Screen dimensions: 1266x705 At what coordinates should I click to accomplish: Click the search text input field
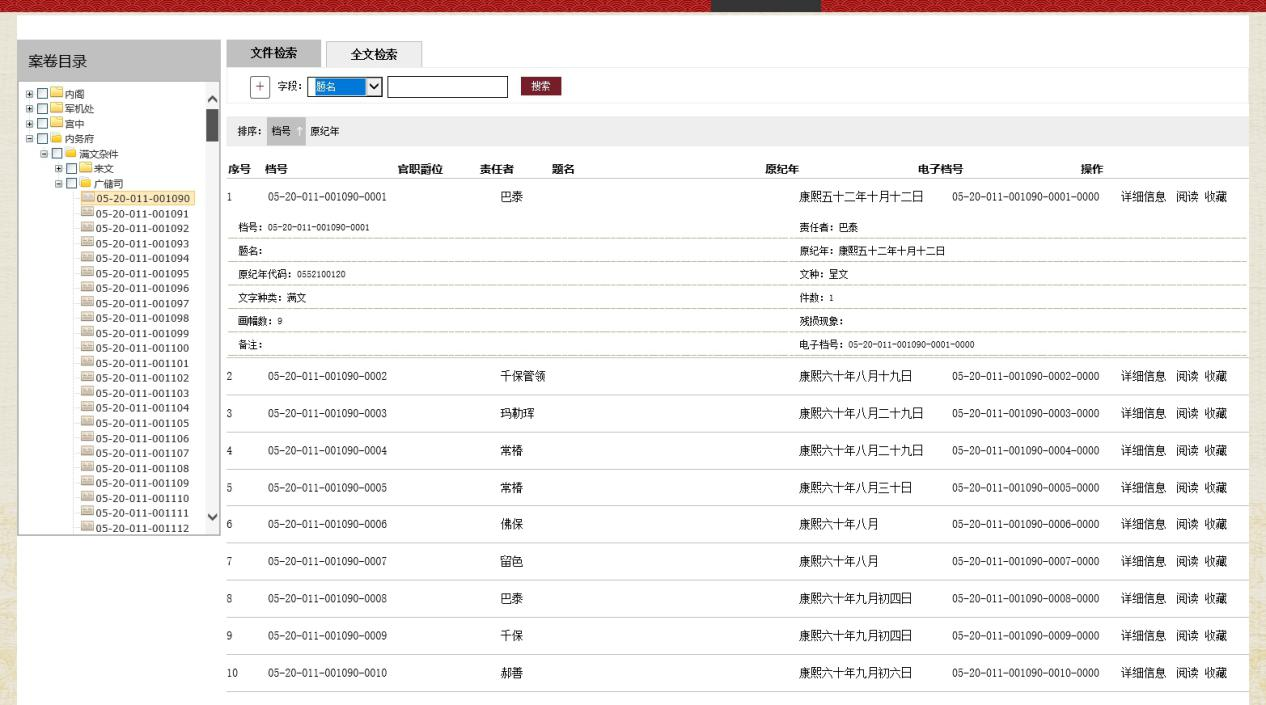[x=447, y=87]
